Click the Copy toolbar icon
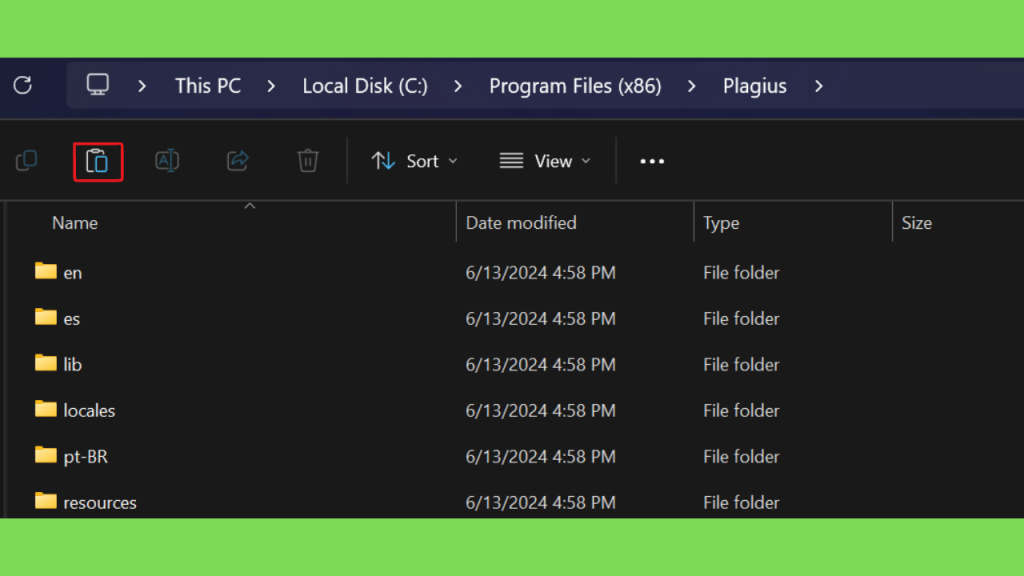Screen dimensions: 1024x576 pyautogui.click(x=27, y=161)
